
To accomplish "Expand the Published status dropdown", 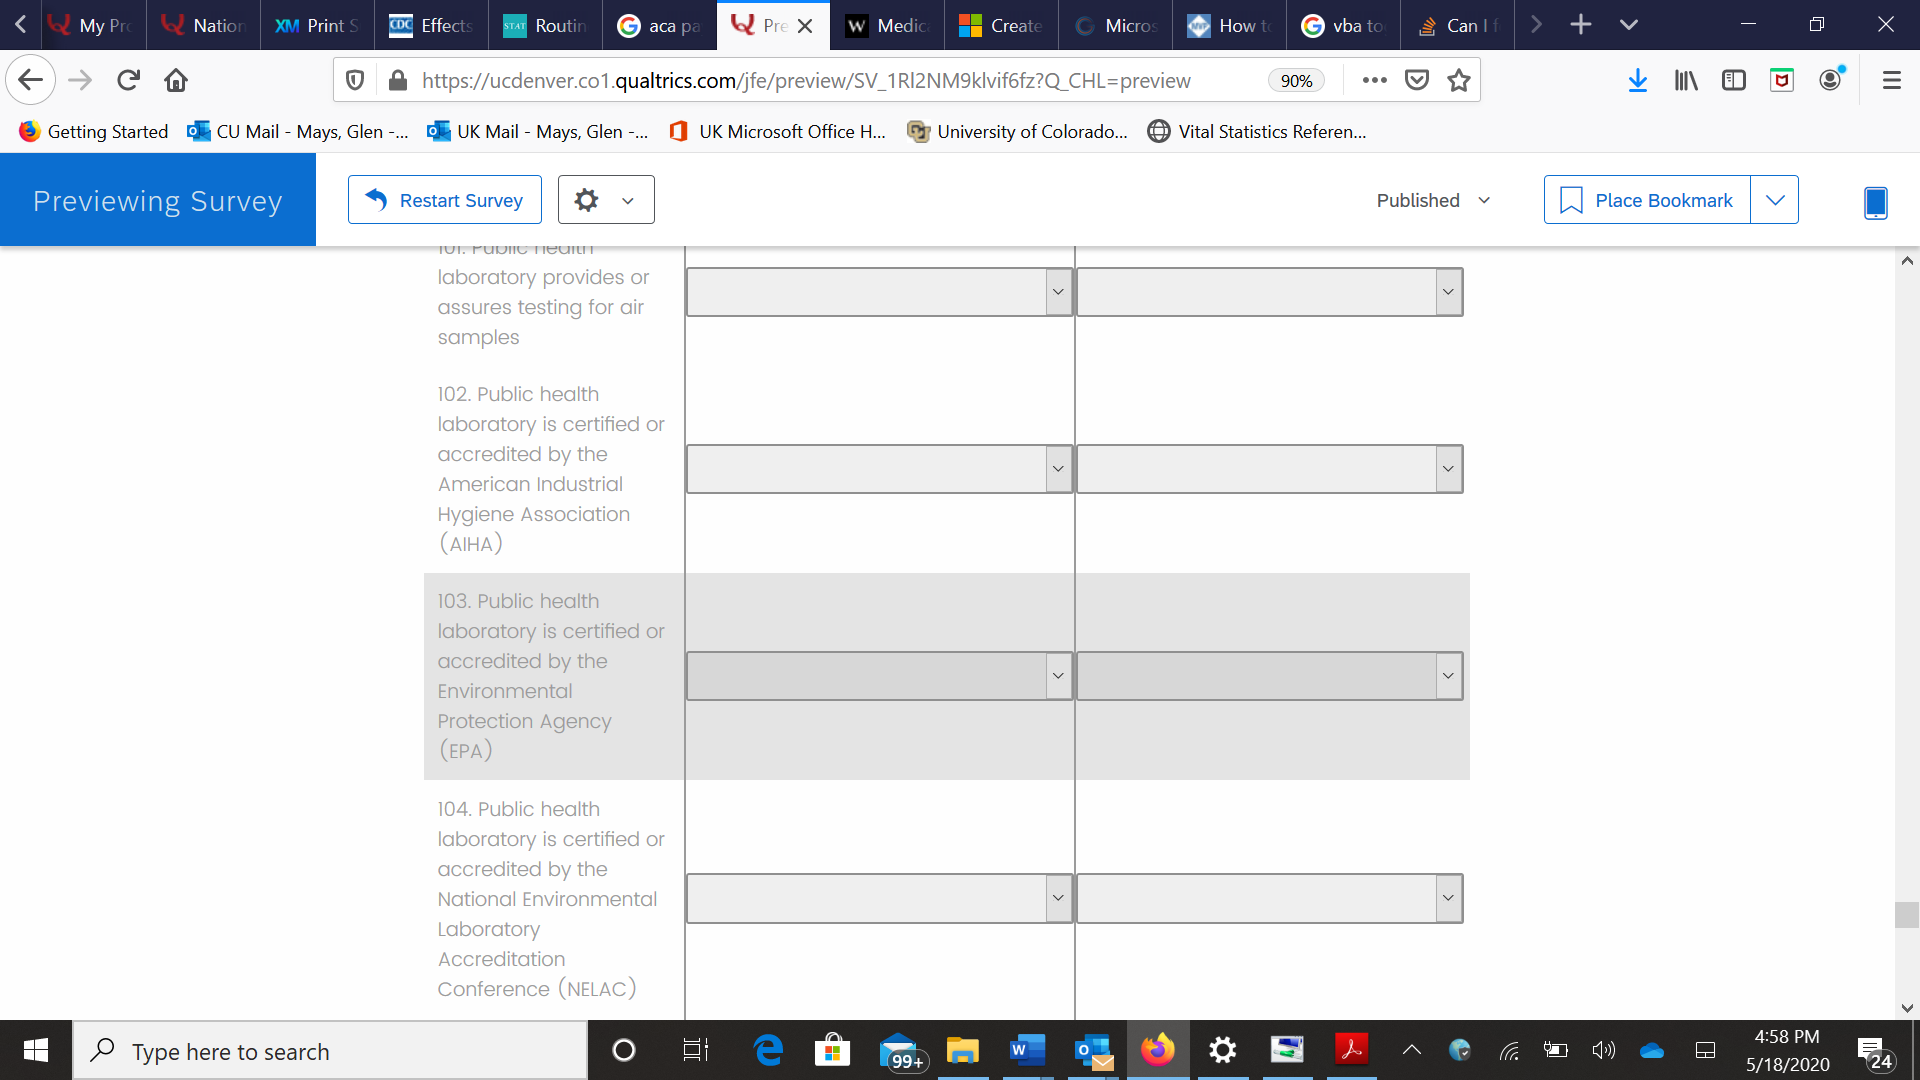I will pyautogui.click(x=1433, y=200).
